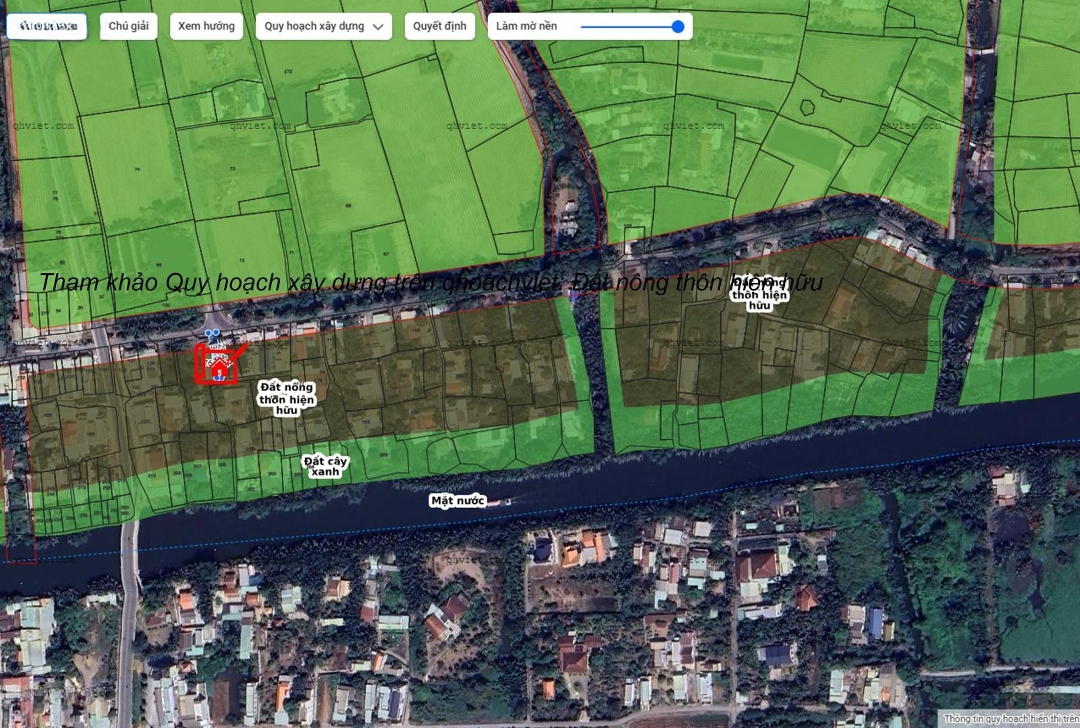The width and height of the screenshot is (1080, 728).
Task: Select the Đất cây xanh zone label
Action: click(325, 466)
